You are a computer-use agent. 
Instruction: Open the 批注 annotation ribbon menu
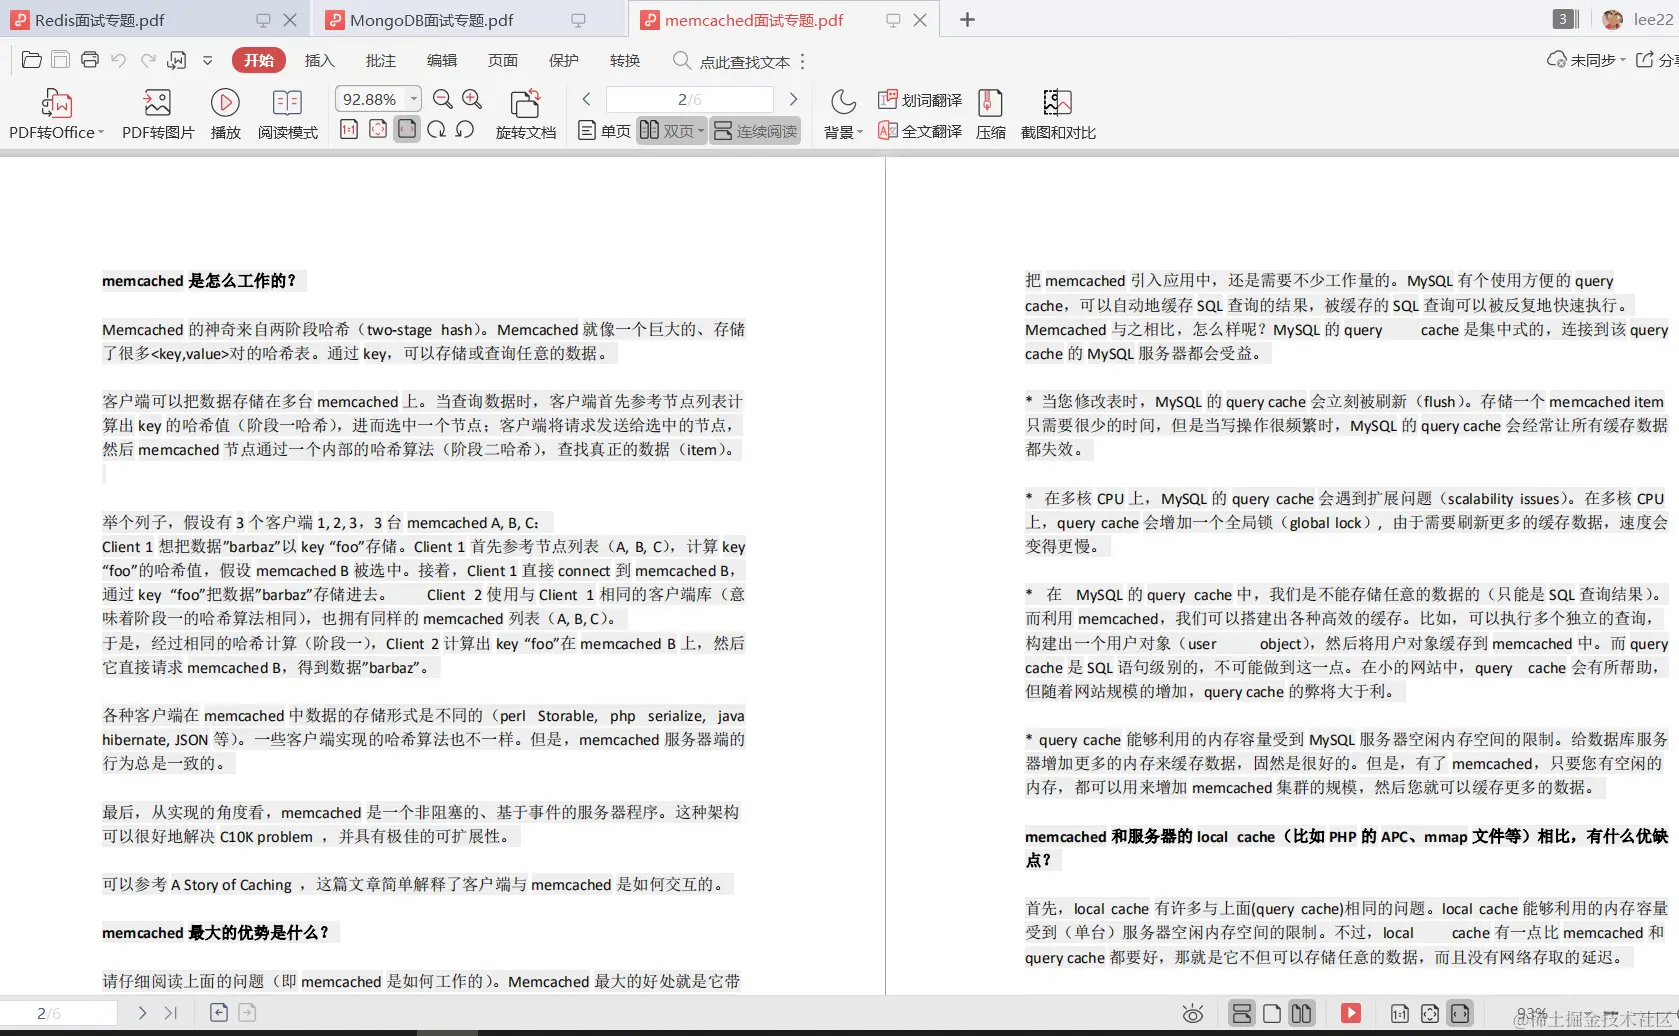coord(379,61)
